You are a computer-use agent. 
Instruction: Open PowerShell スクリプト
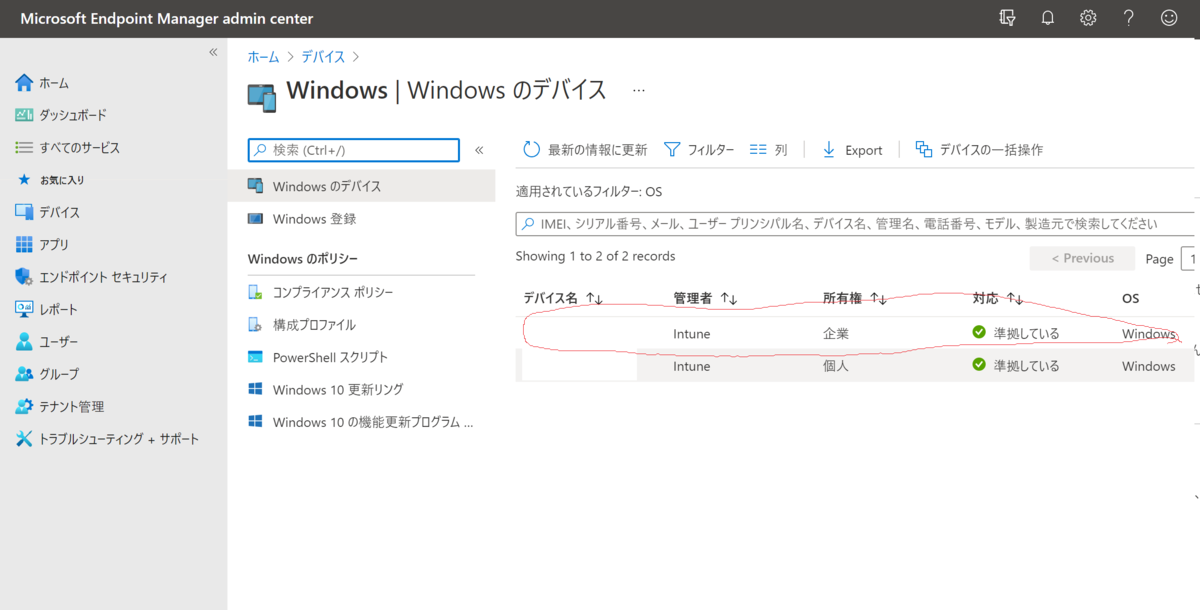tap(330, 357)
